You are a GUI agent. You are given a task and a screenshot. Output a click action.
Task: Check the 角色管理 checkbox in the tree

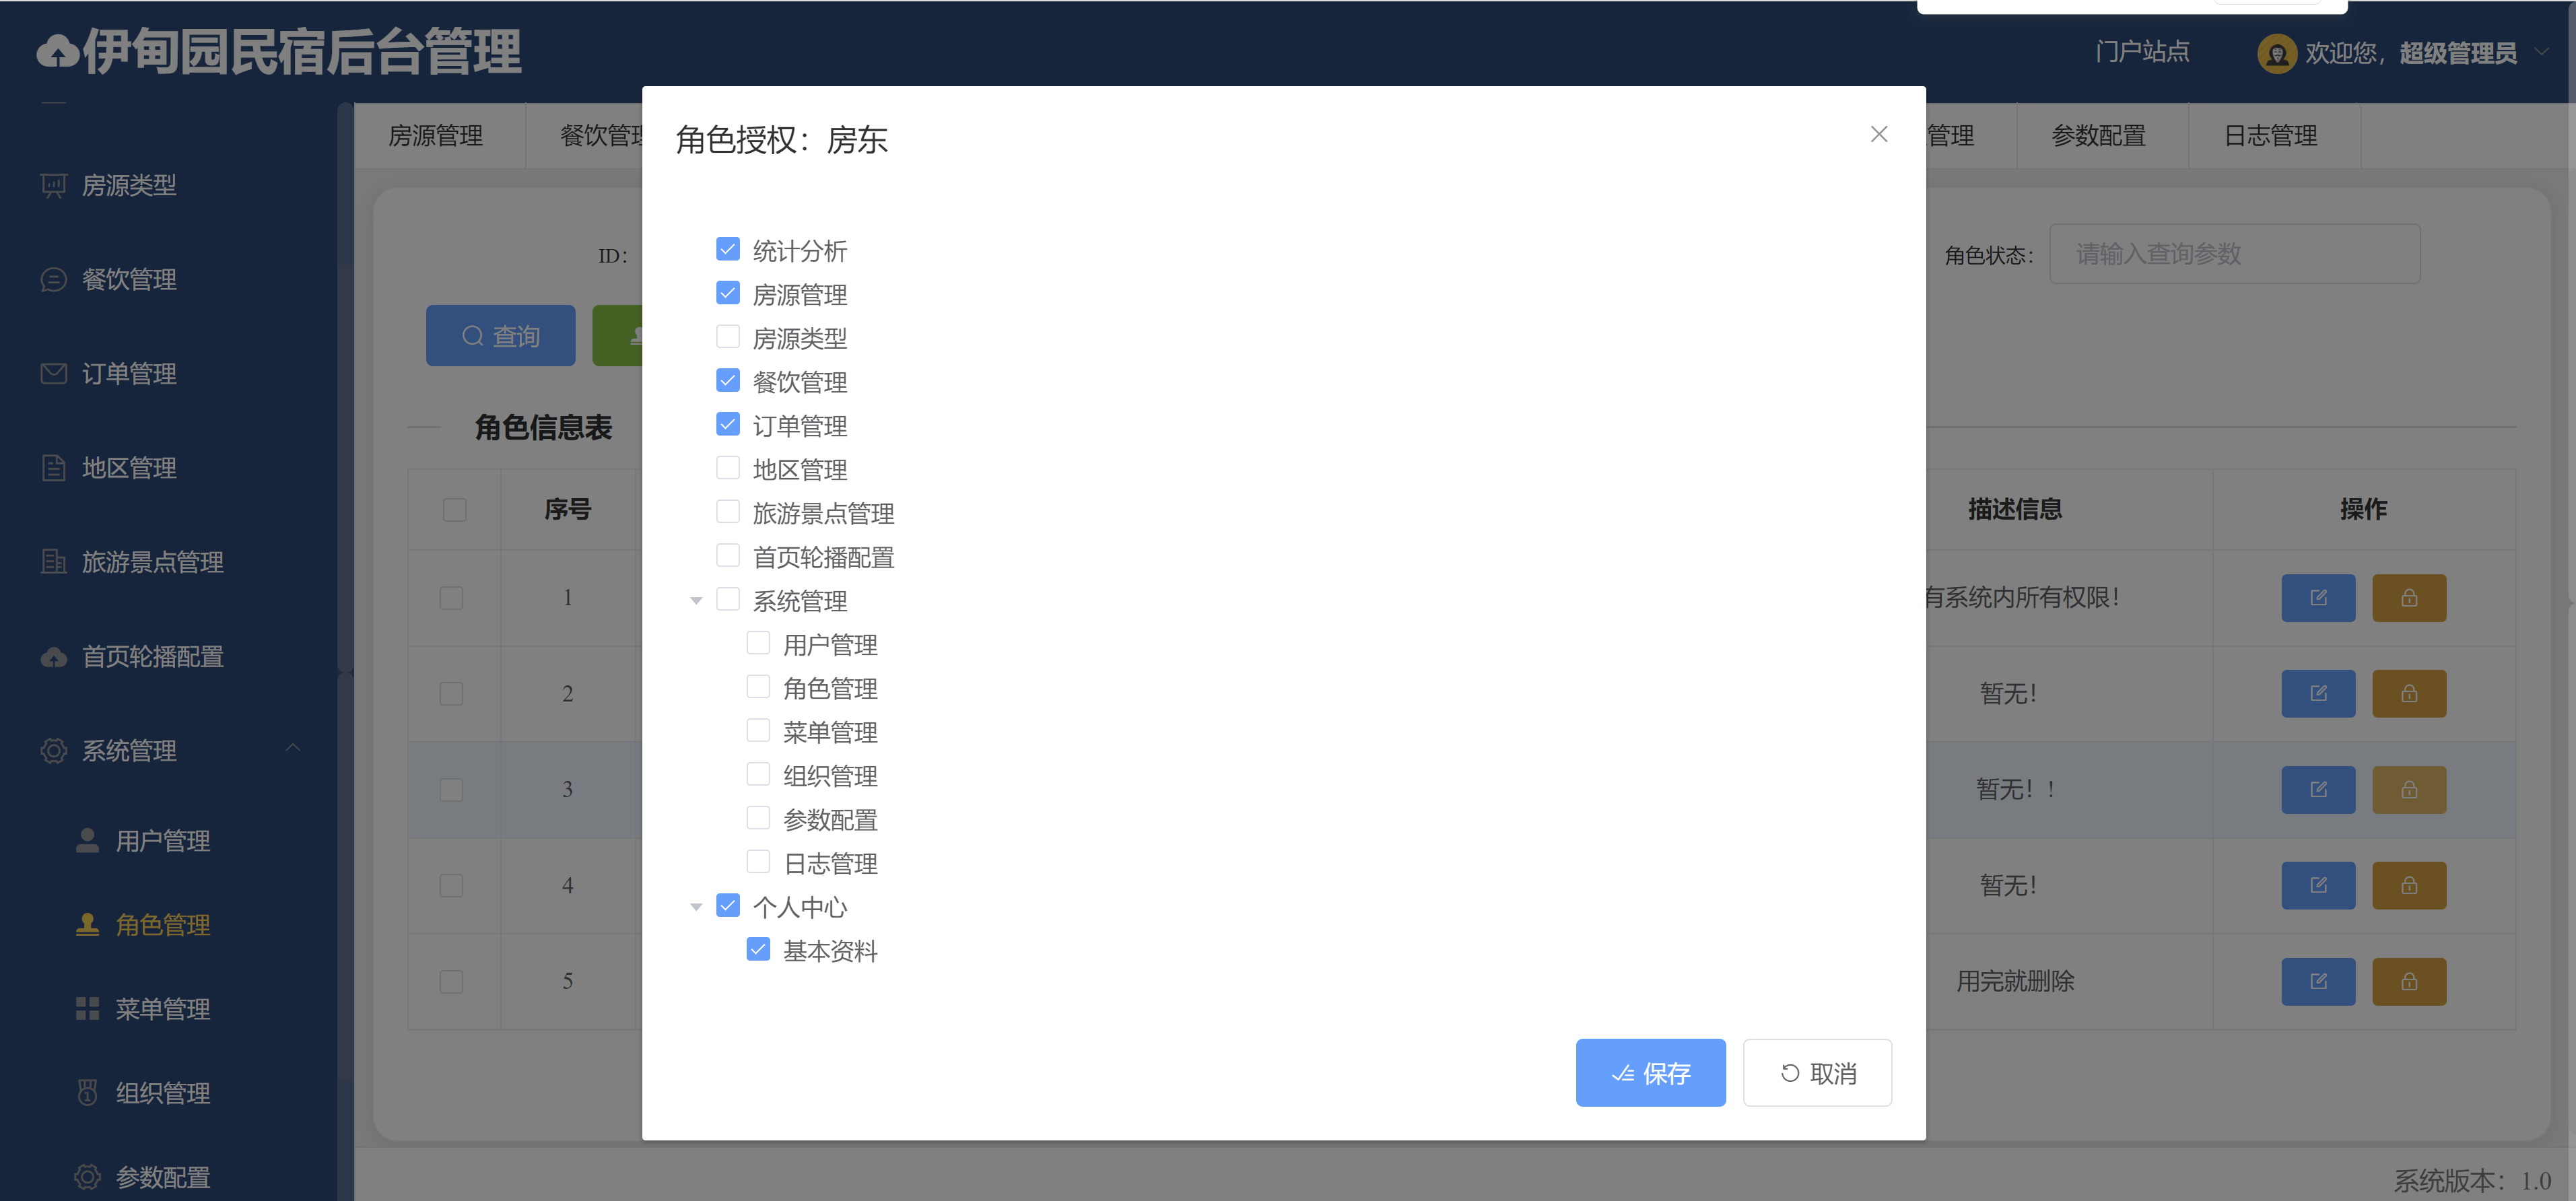coord(759,687)
